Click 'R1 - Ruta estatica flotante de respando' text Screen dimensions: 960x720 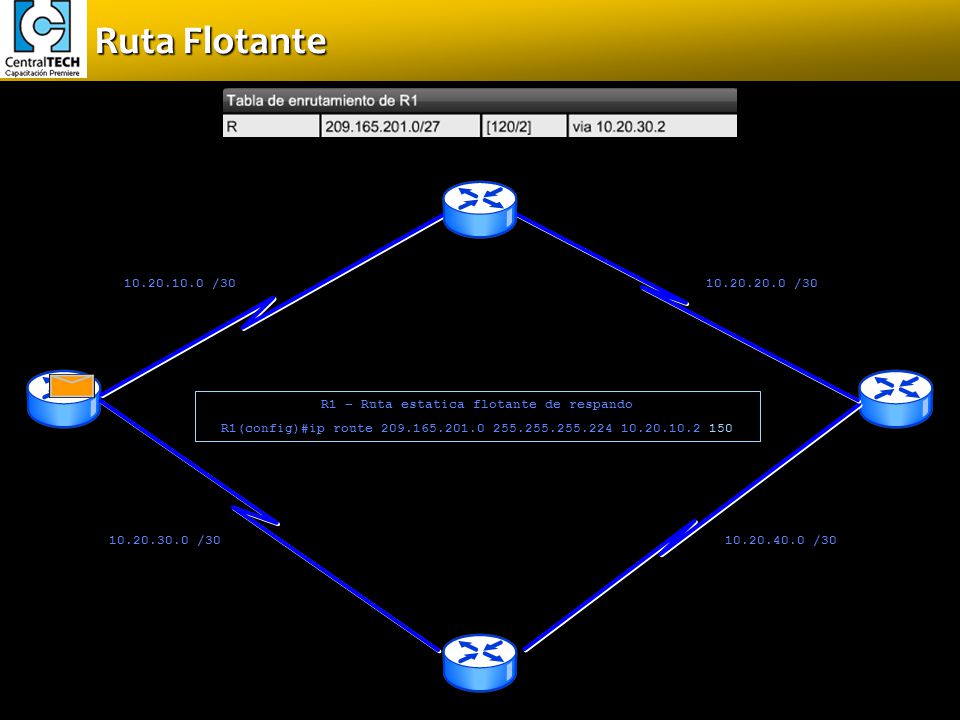[x=476, y=404]
